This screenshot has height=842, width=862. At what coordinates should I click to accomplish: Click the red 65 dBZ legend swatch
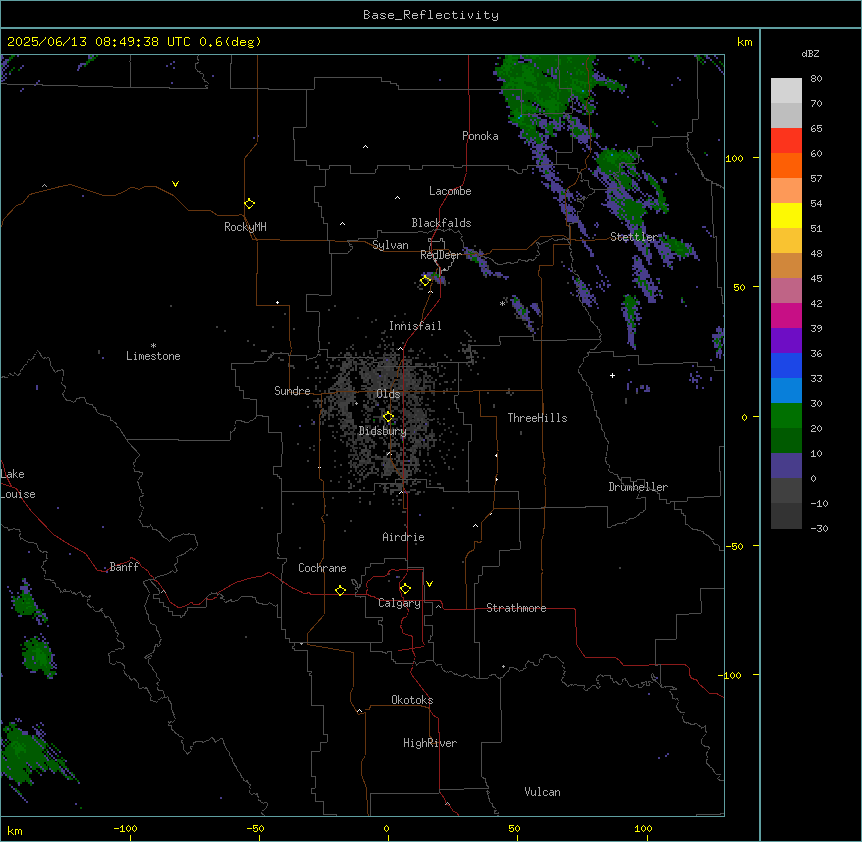[x=786, y=141]
